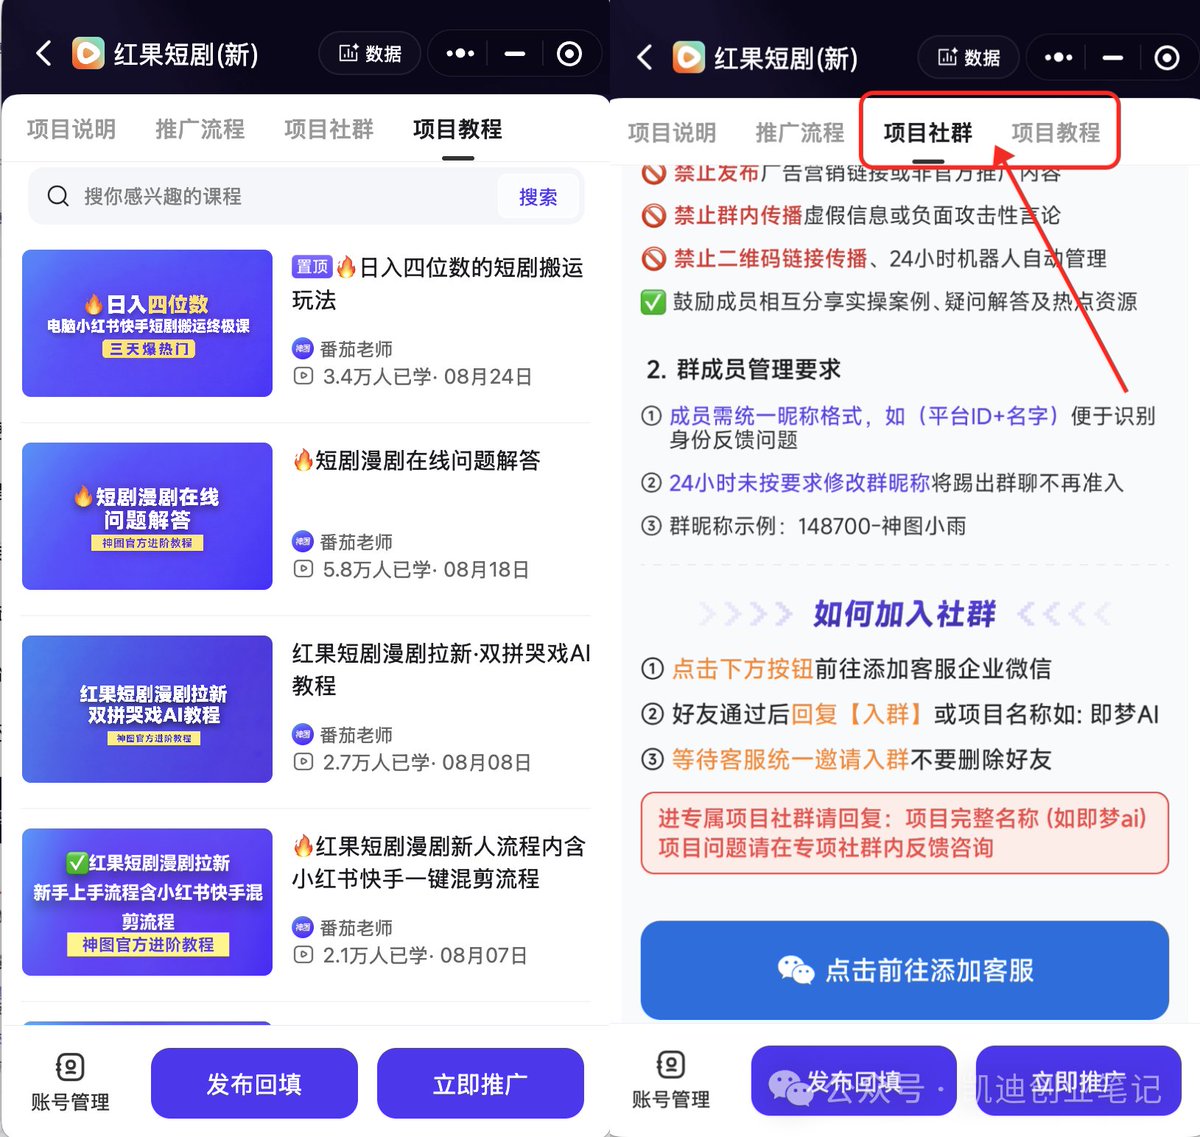Tap play icon beside 3.4万人已学
Screen dimensions: 1200x1137
click(x=303, y=377)
